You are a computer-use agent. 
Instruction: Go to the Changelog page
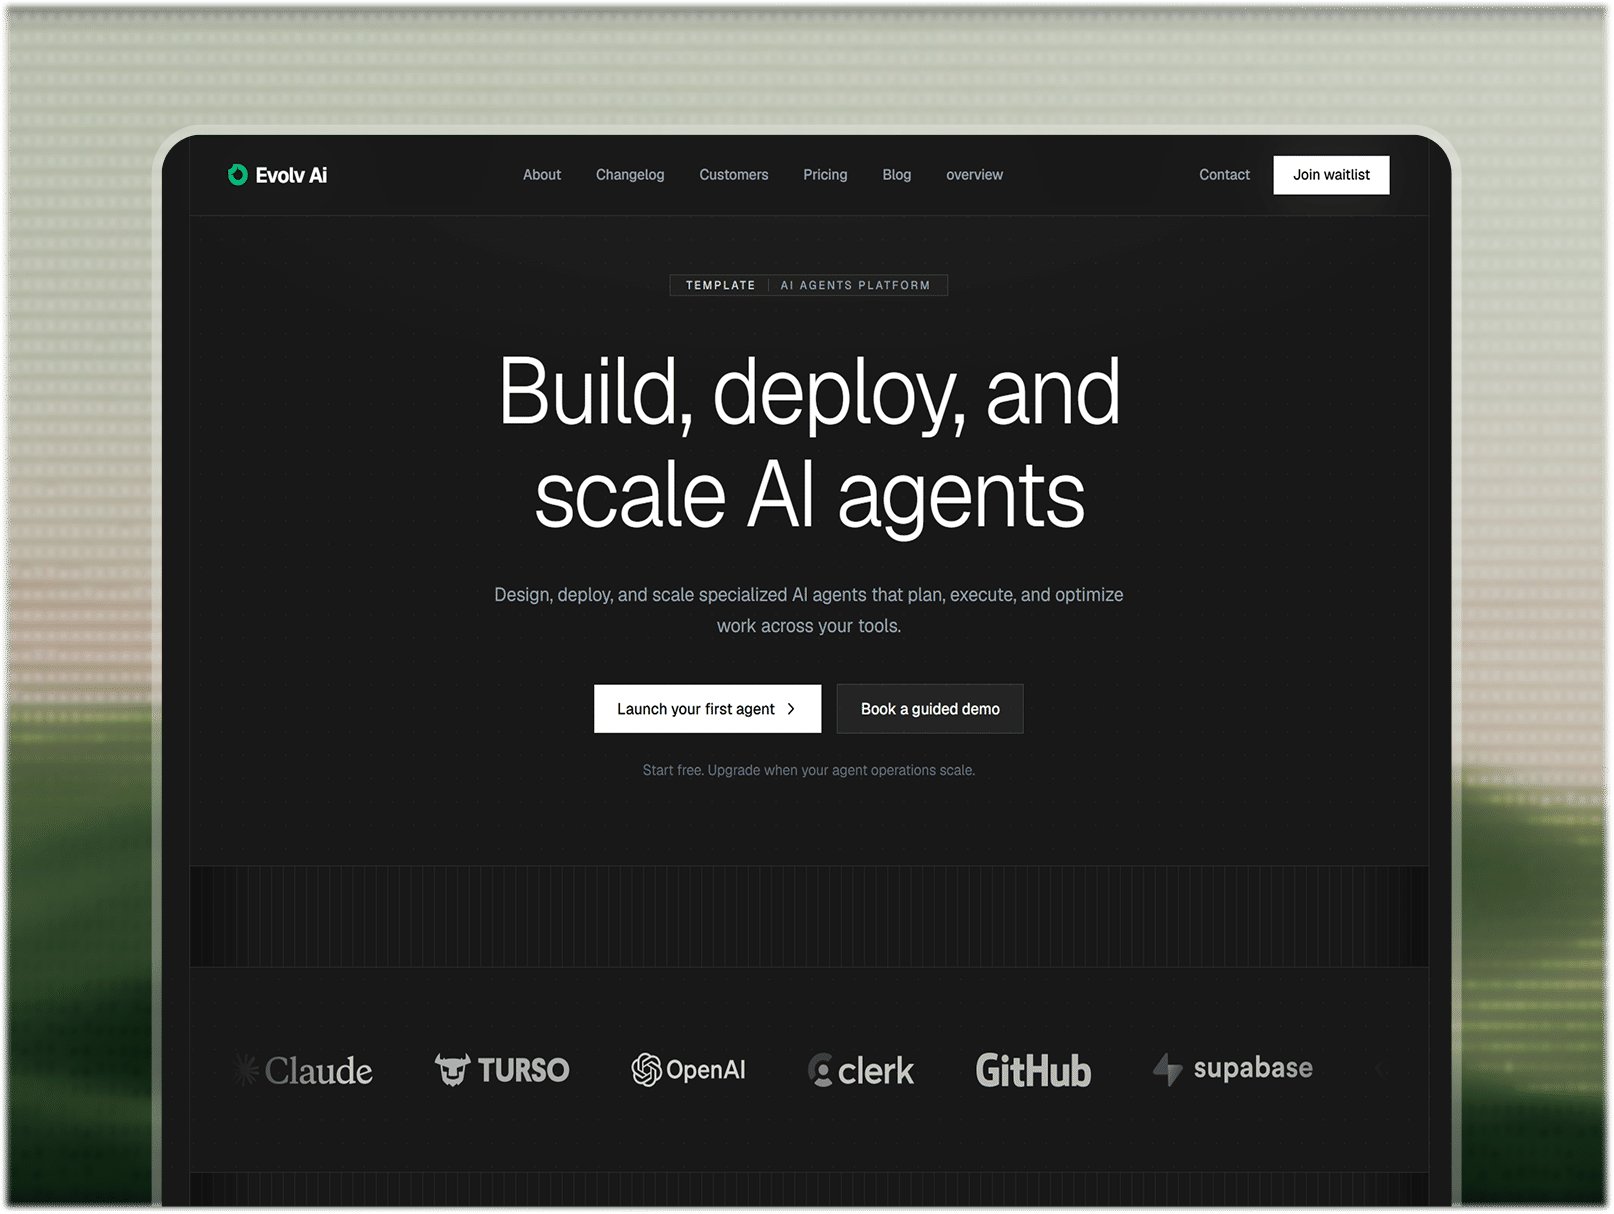tap(630, 175)
